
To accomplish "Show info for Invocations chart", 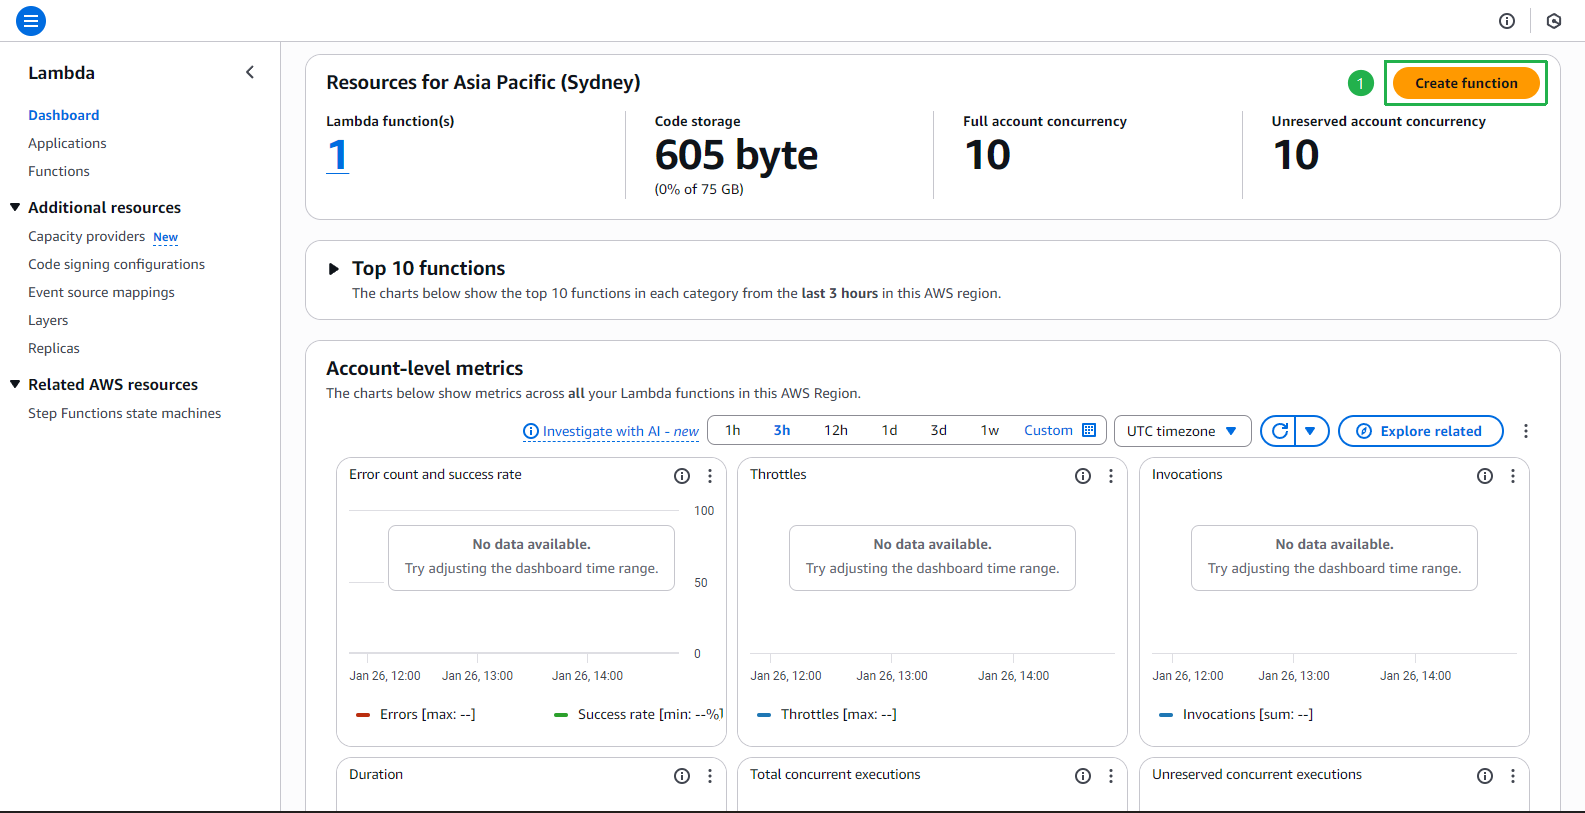I will (x=1485, y=476).
